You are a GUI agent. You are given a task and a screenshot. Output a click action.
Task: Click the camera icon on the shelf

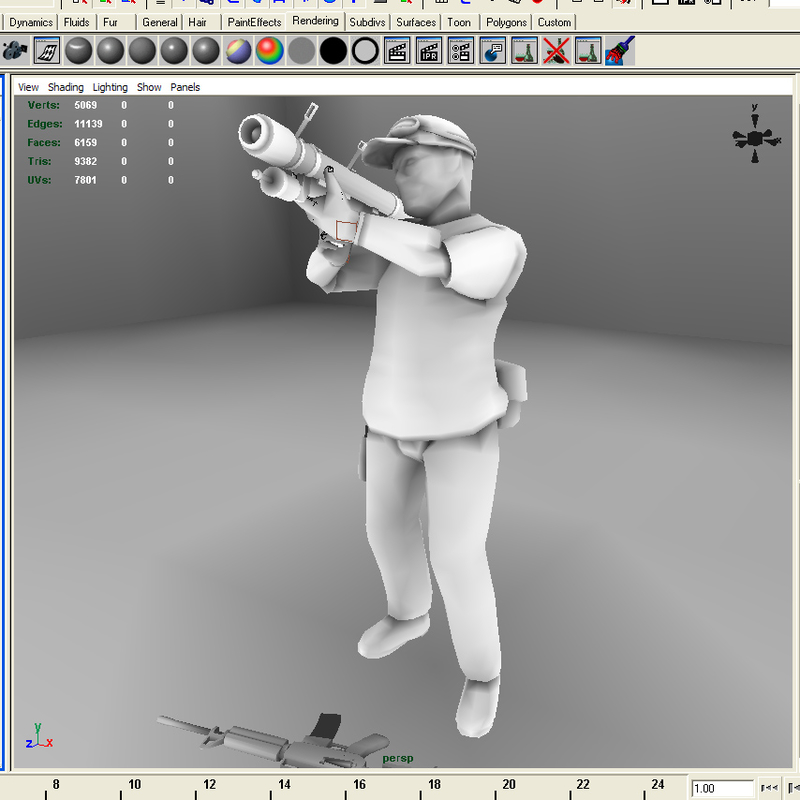15,48
